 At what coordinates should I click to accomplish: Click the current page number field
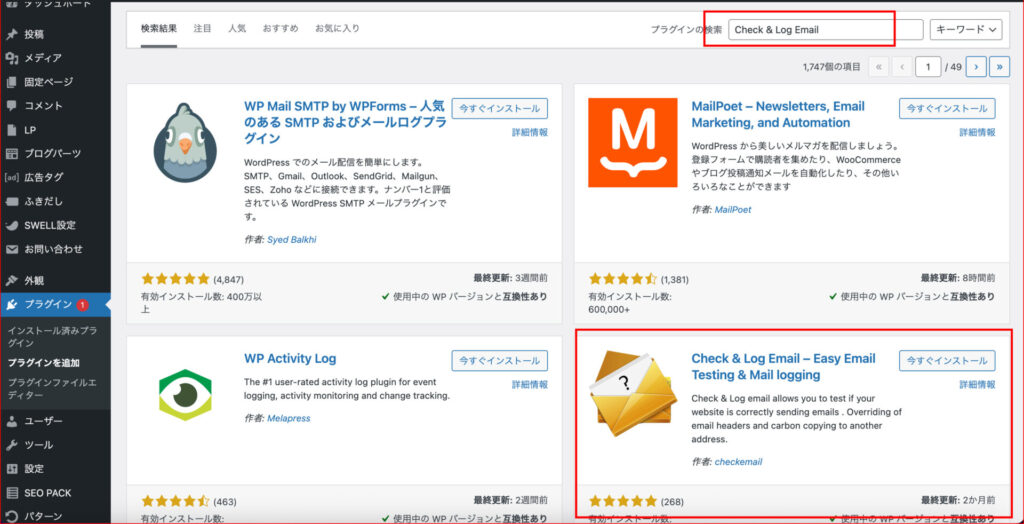(x=928, y=67)
